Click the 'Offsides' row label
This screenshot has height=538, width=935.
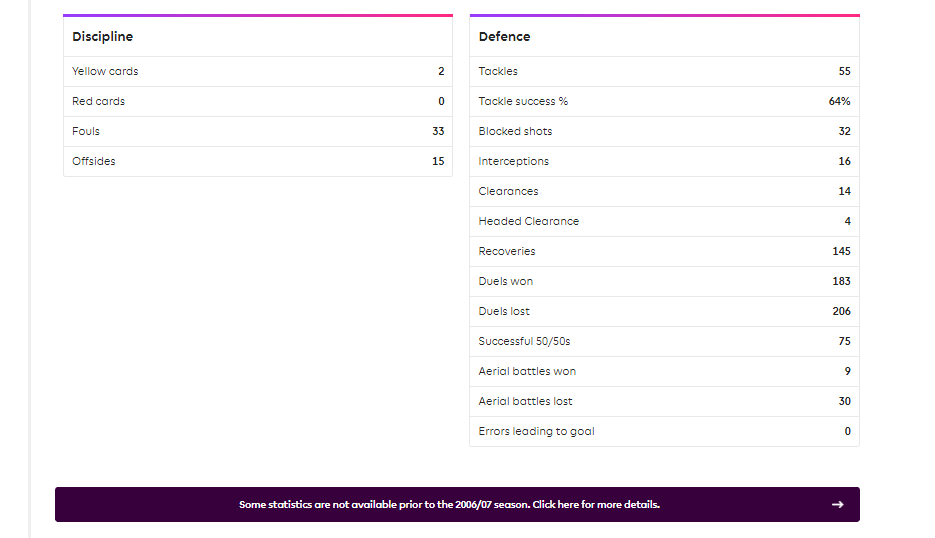(x=94, y=161)
